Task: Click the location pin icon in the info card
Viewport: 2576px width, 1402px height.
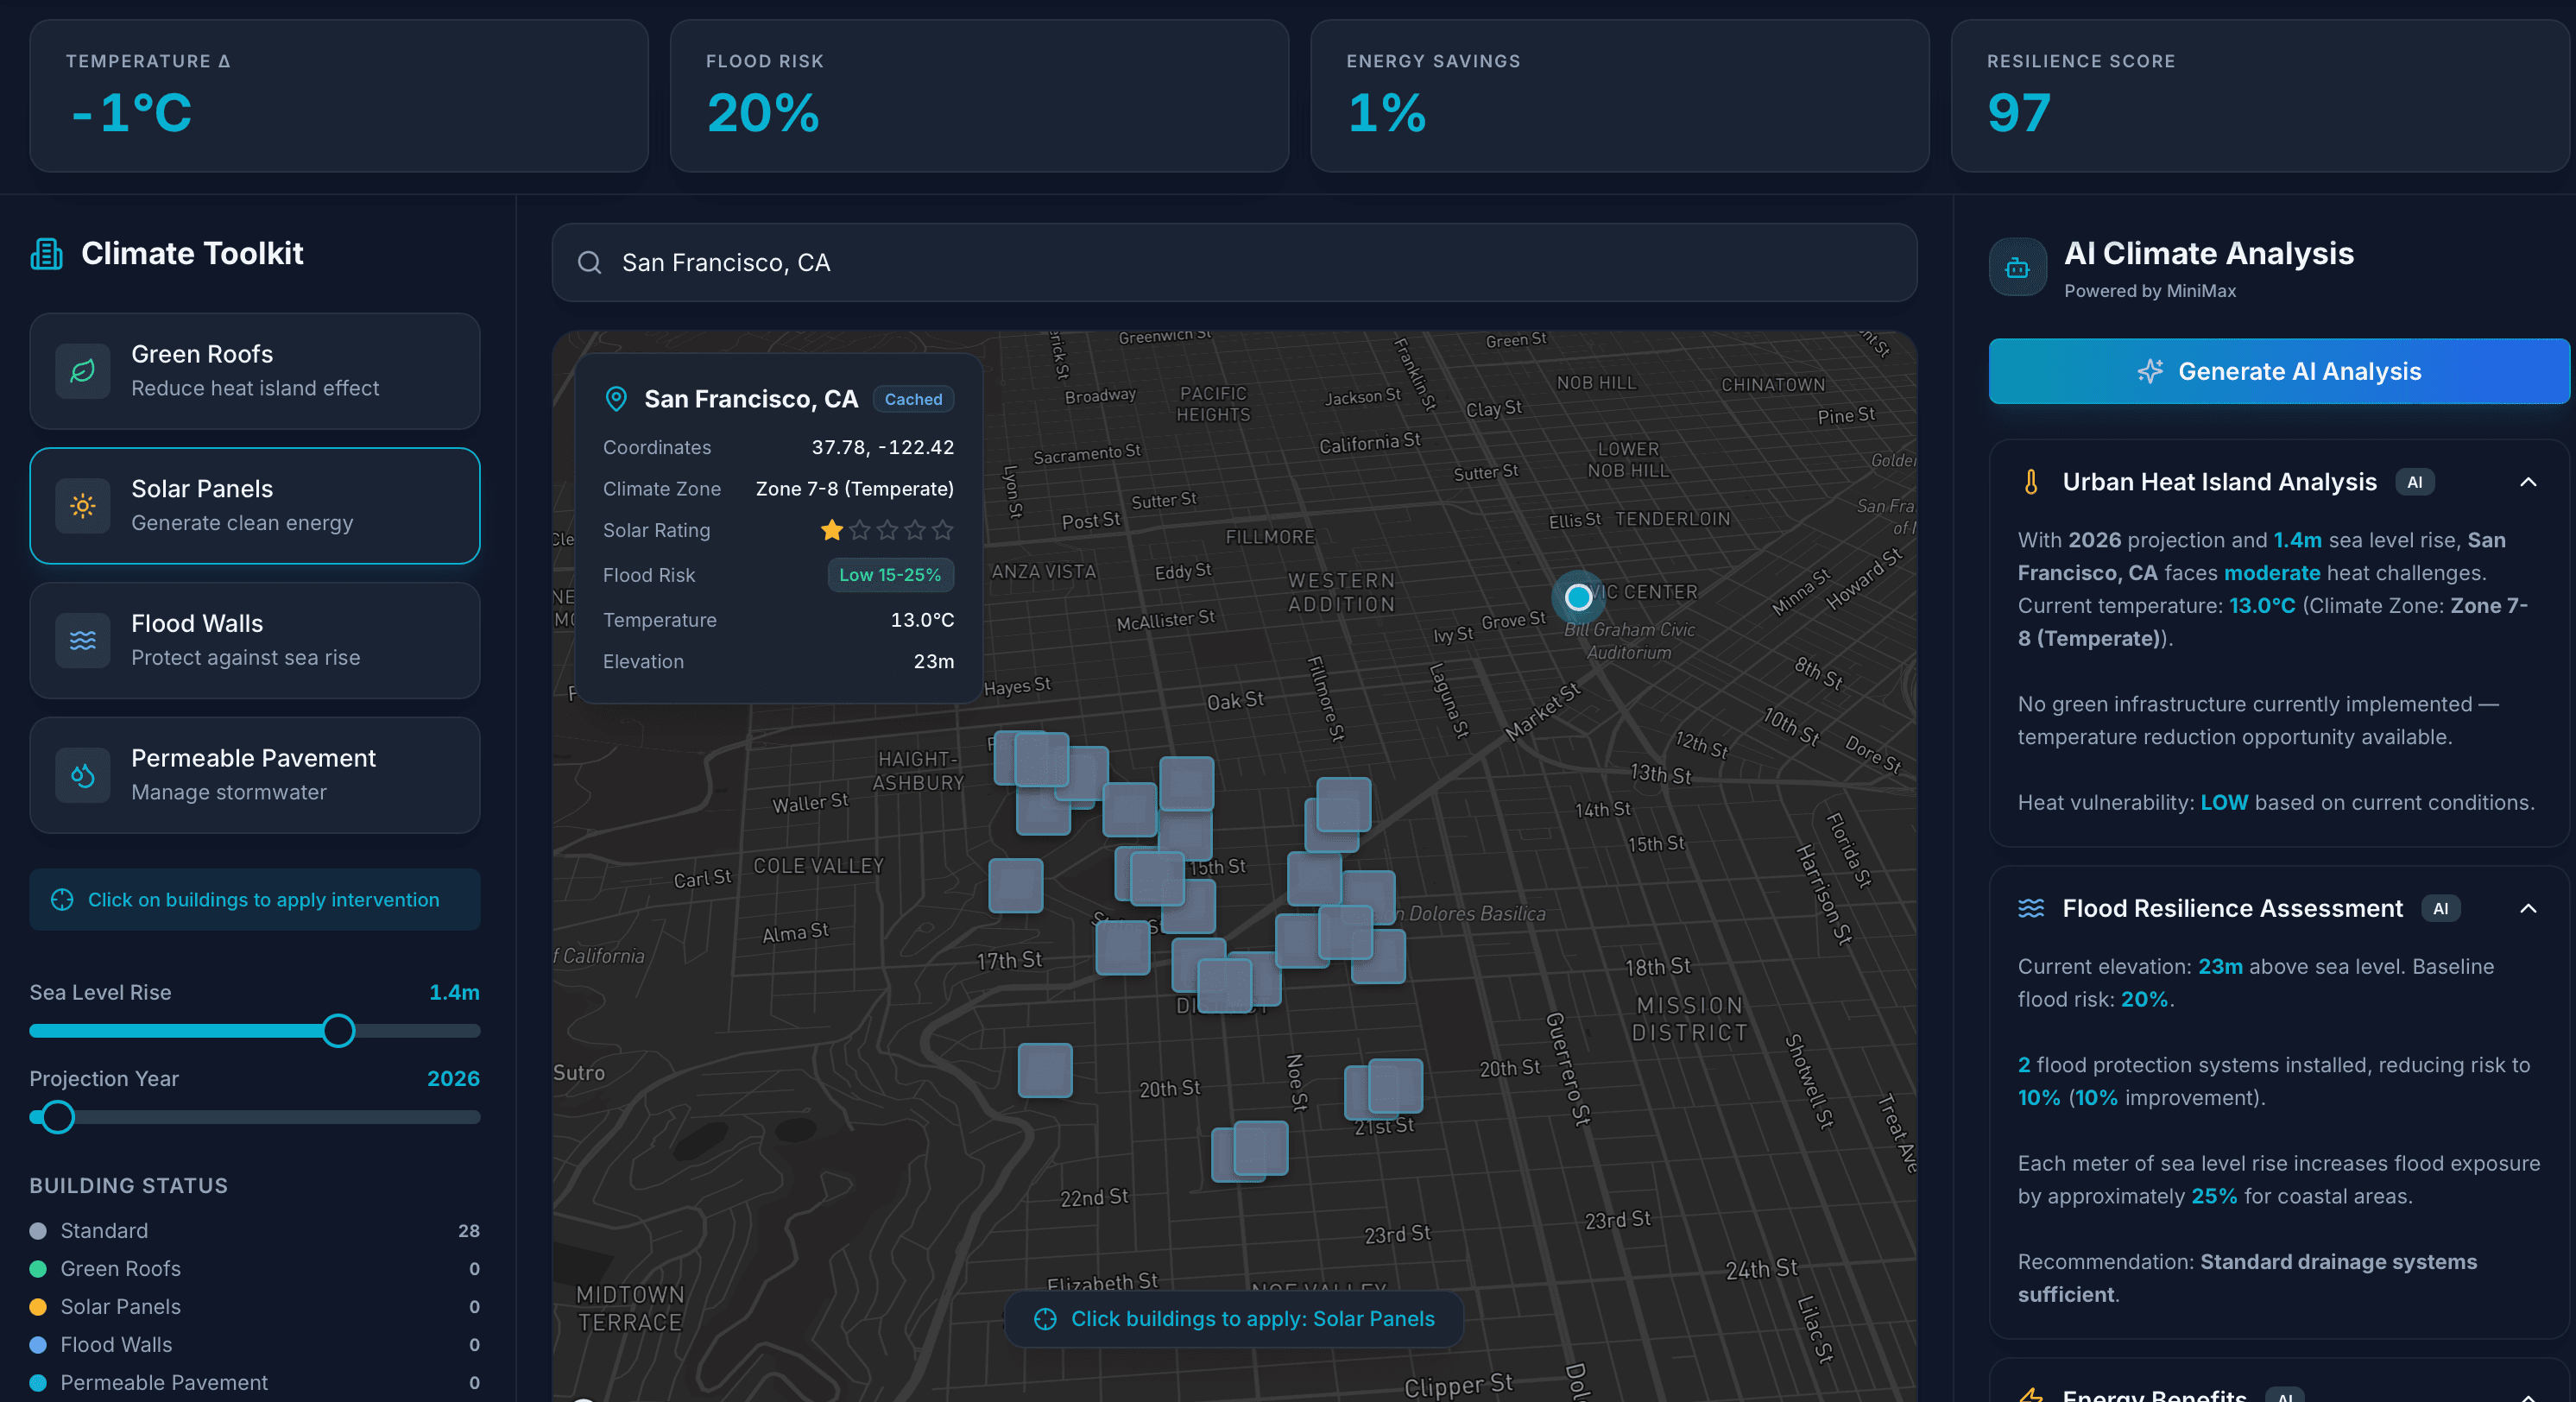Action: (x=616, y=399)
